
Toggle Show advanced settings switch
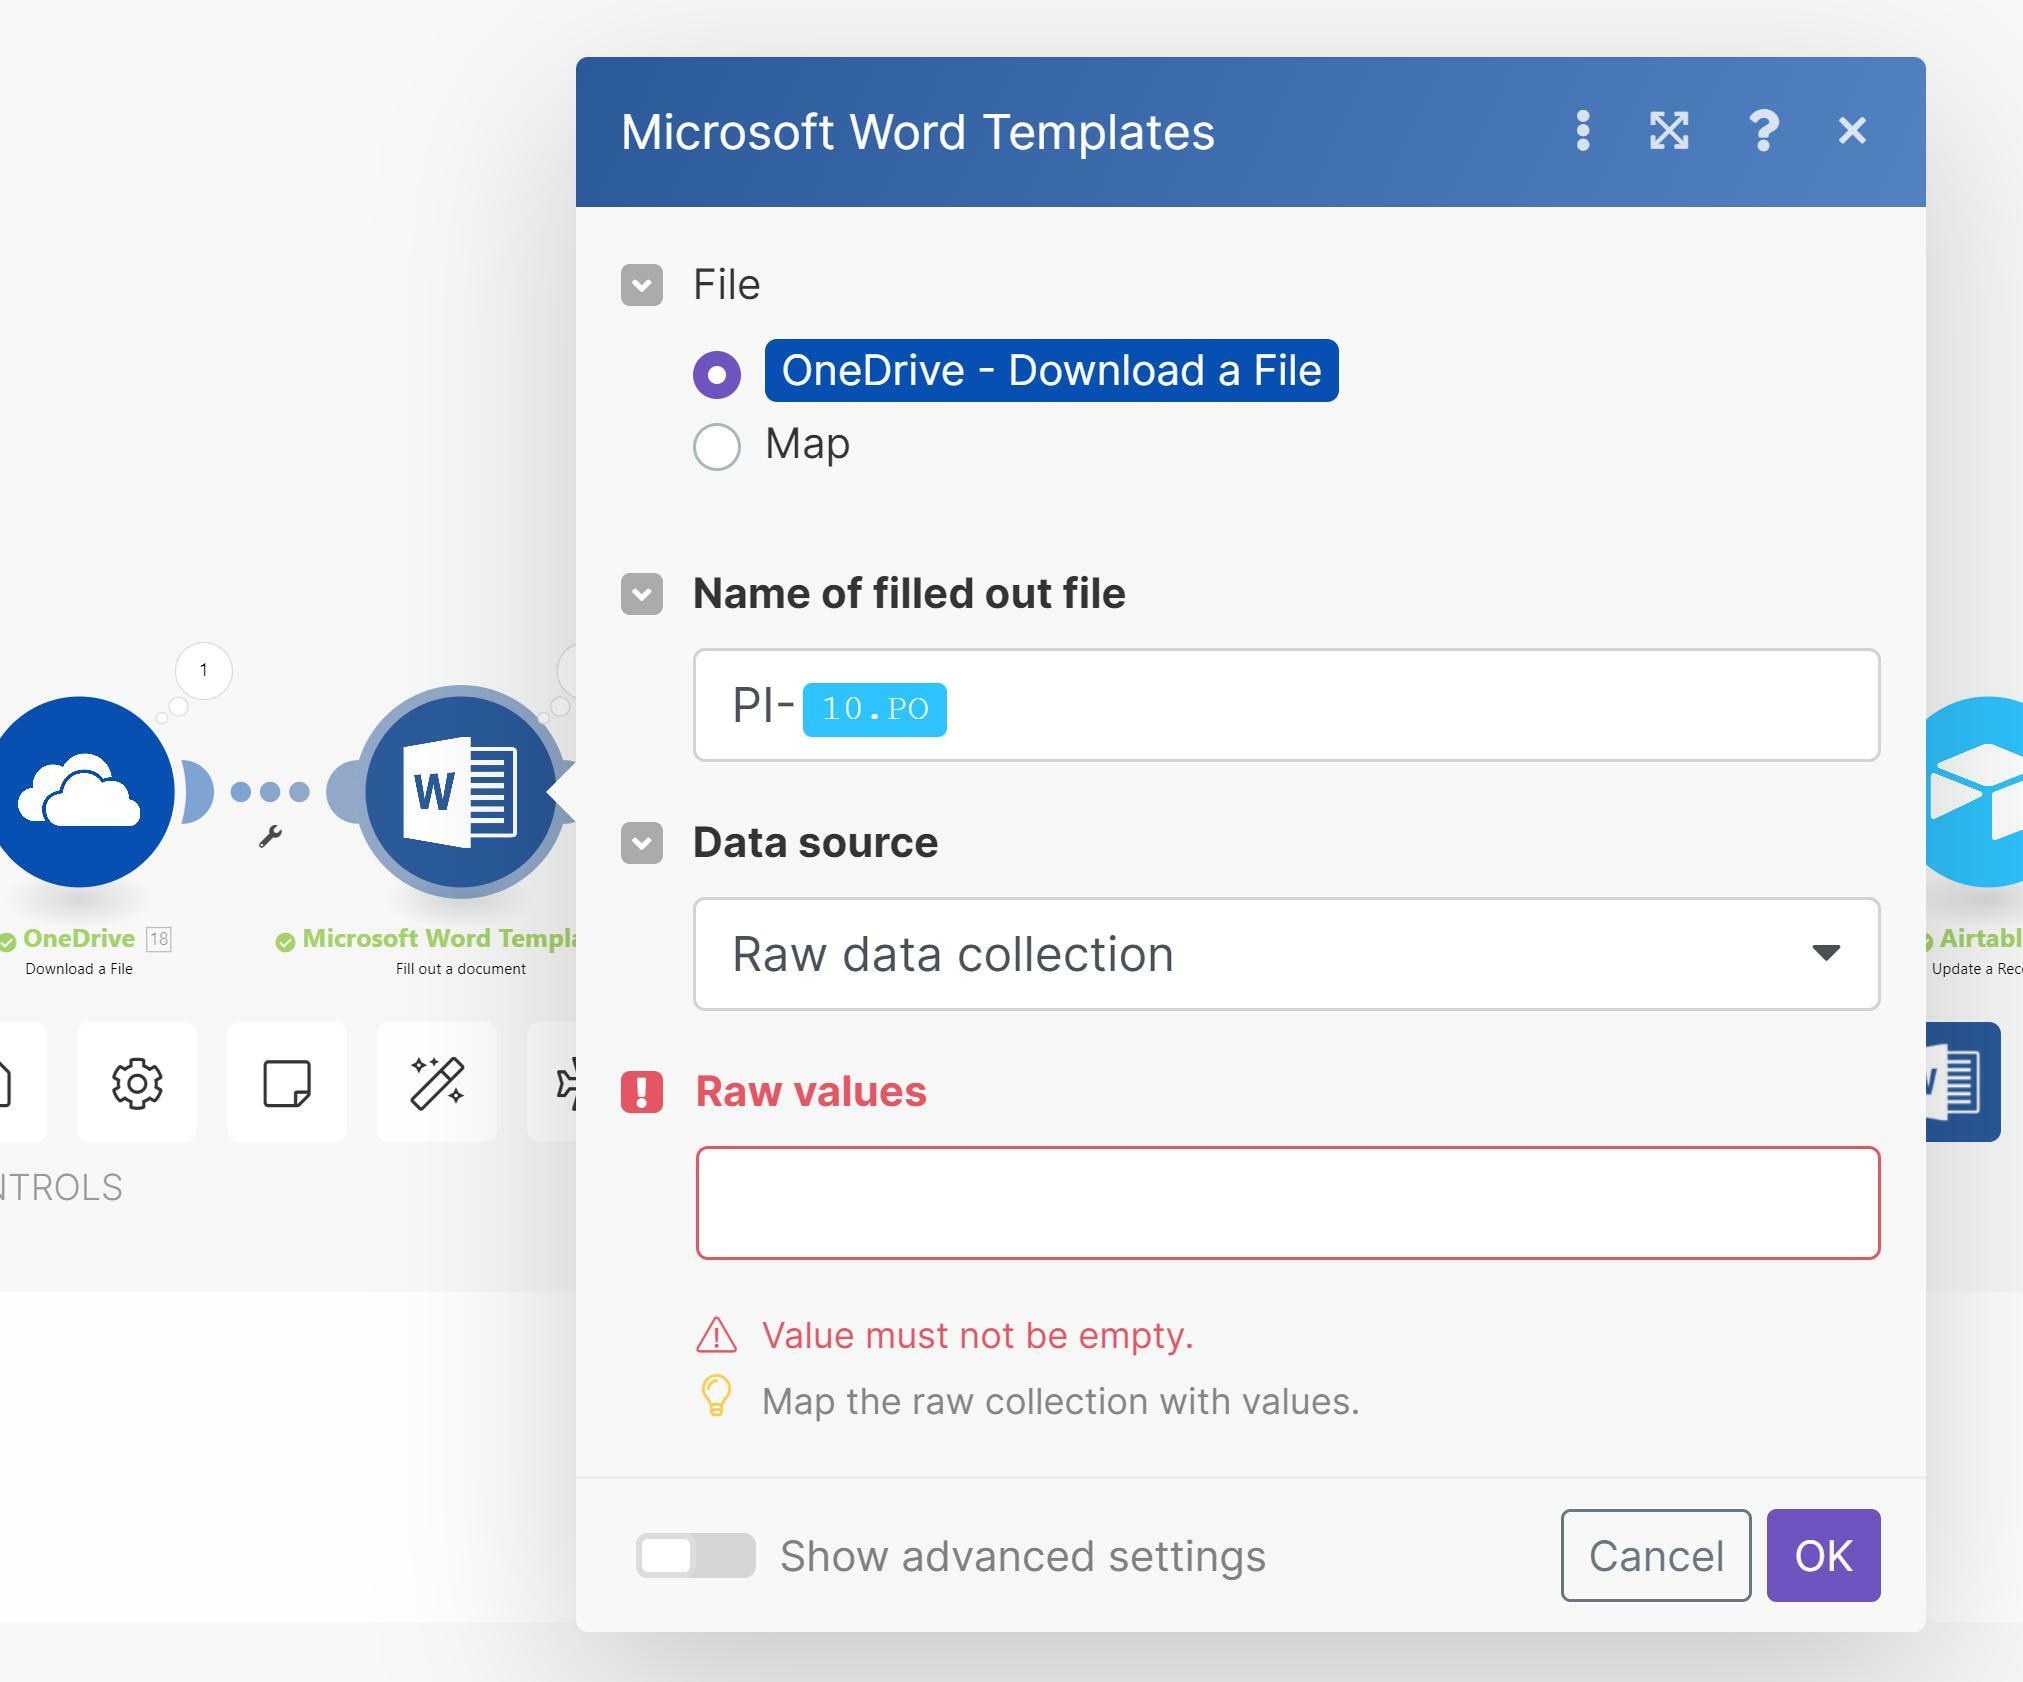pos(696,1556)
